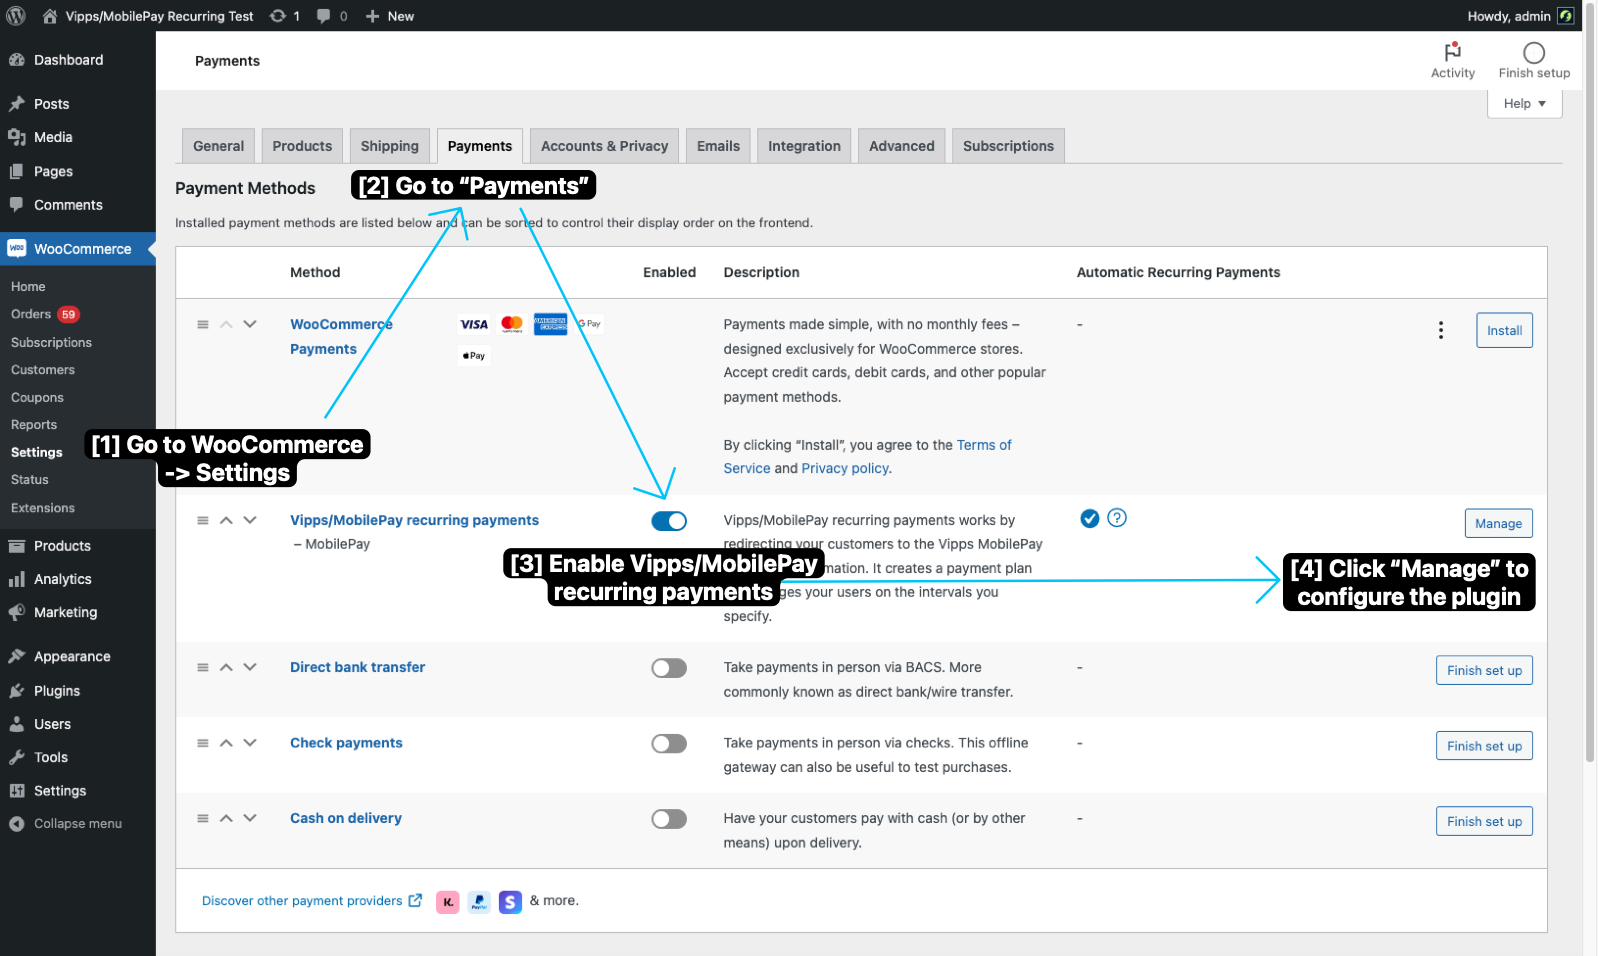Screen dimensions: 1598x956
Task: Open the comments bubble in admin bar
Action: click(x=331, y=16)
